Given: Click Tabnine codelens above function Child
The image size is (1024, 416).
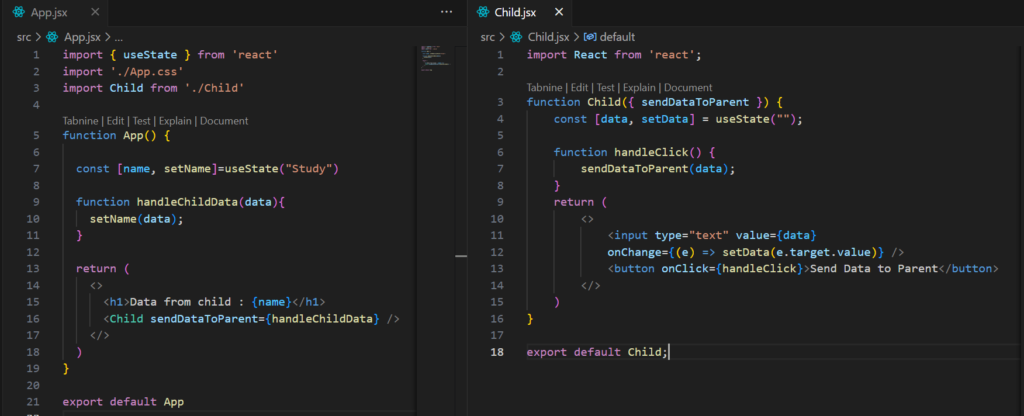Looking at the screenshot, I should [545, 88].
